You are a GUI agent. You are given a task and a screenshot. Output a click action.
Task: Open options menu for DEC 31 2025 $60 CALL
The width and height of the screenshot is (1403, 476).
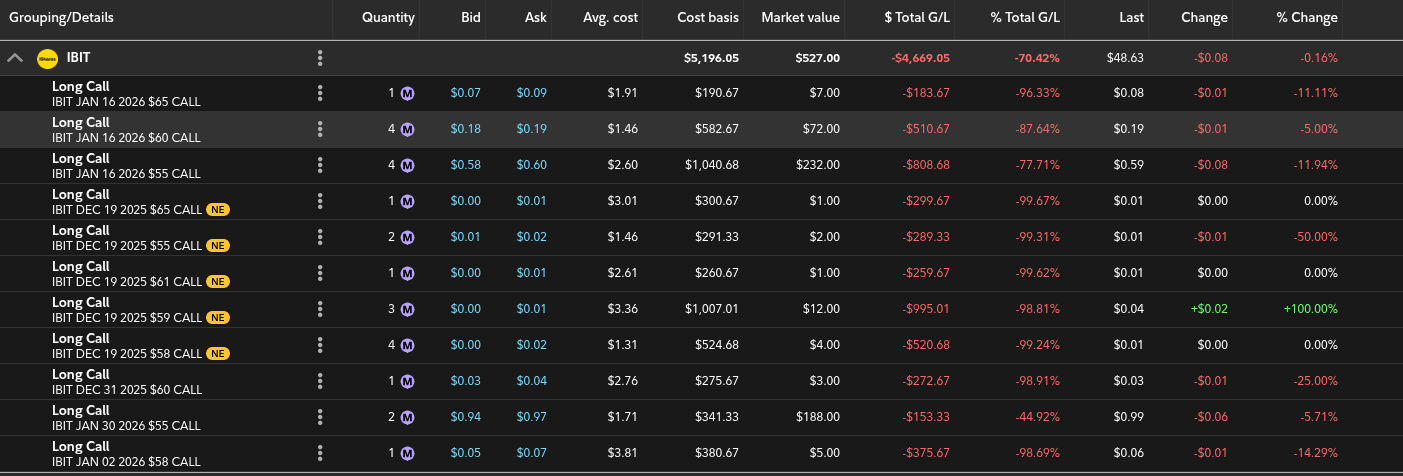point(320,381)
